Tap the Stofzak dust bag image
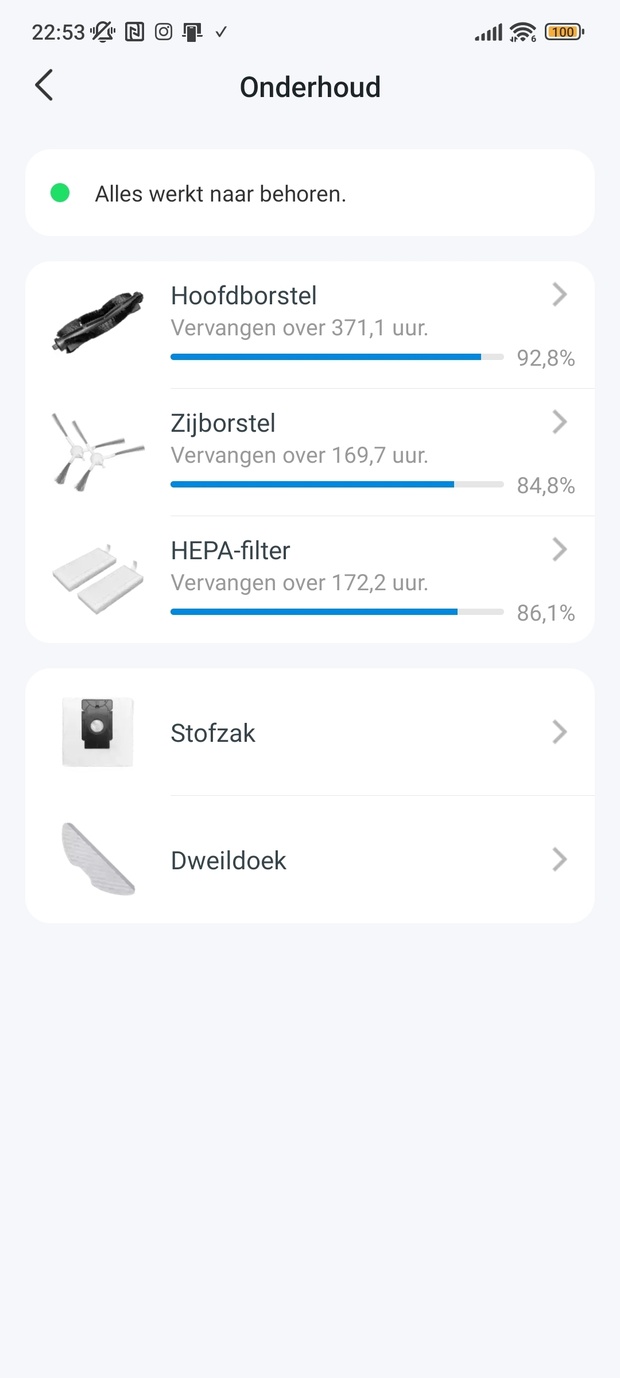The height and width of the screenshot is (1378, 620). 98,733
